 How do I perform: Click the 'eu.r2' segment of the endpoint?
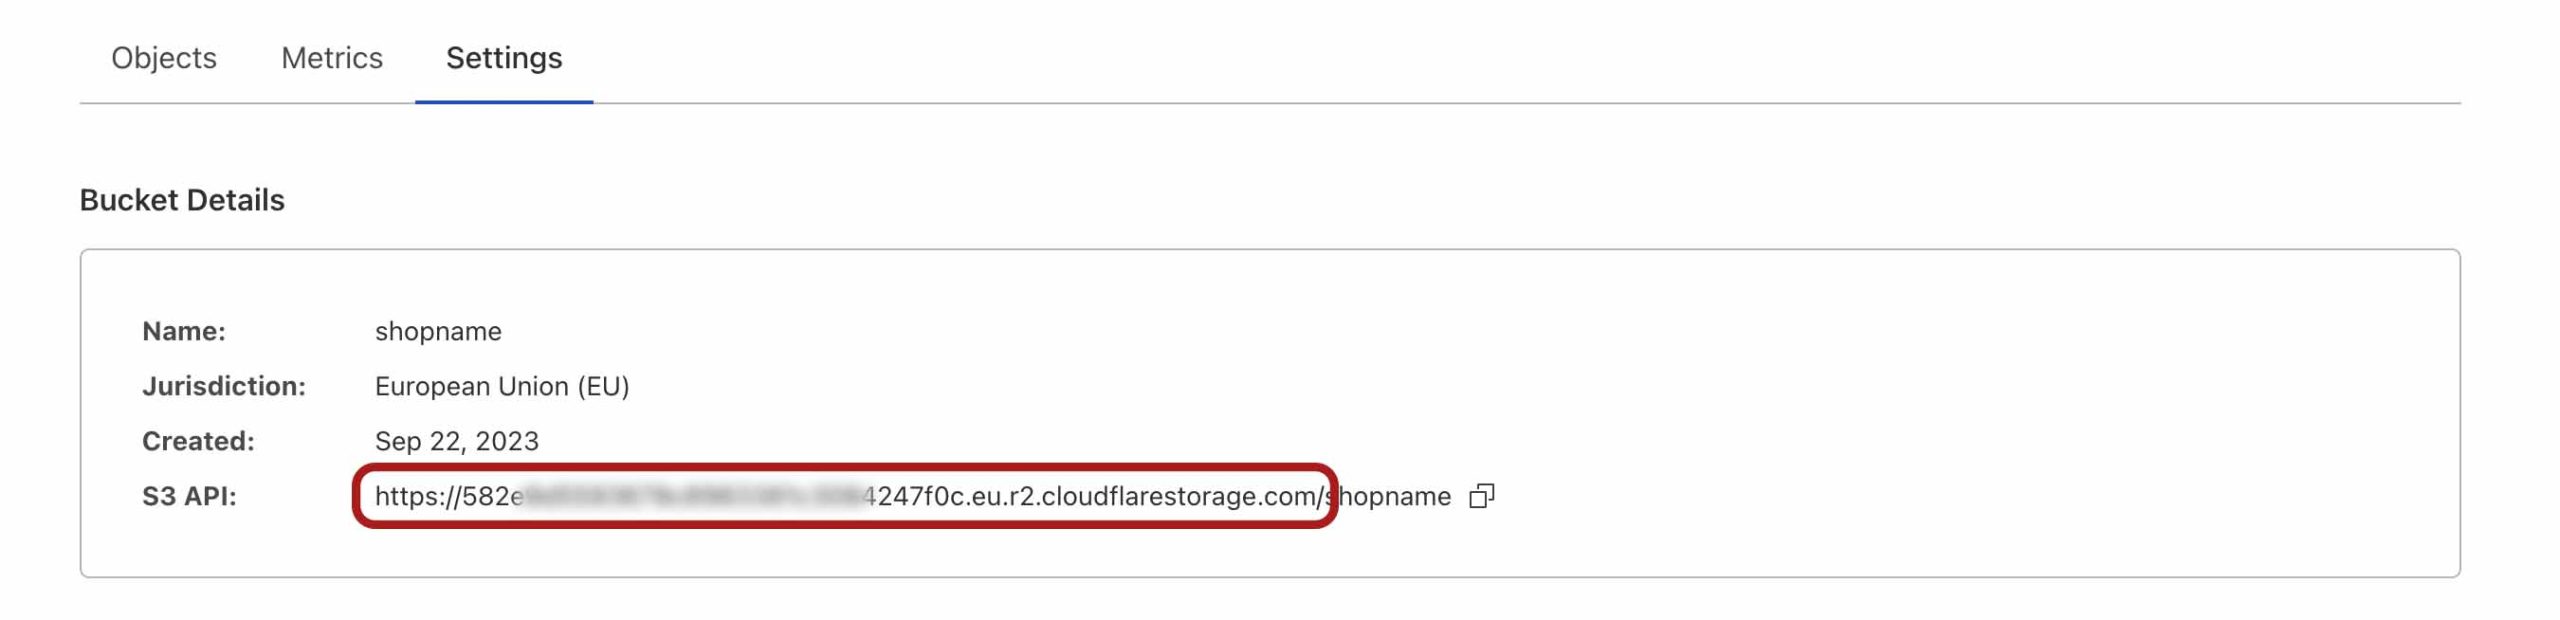coord(1002,496)
